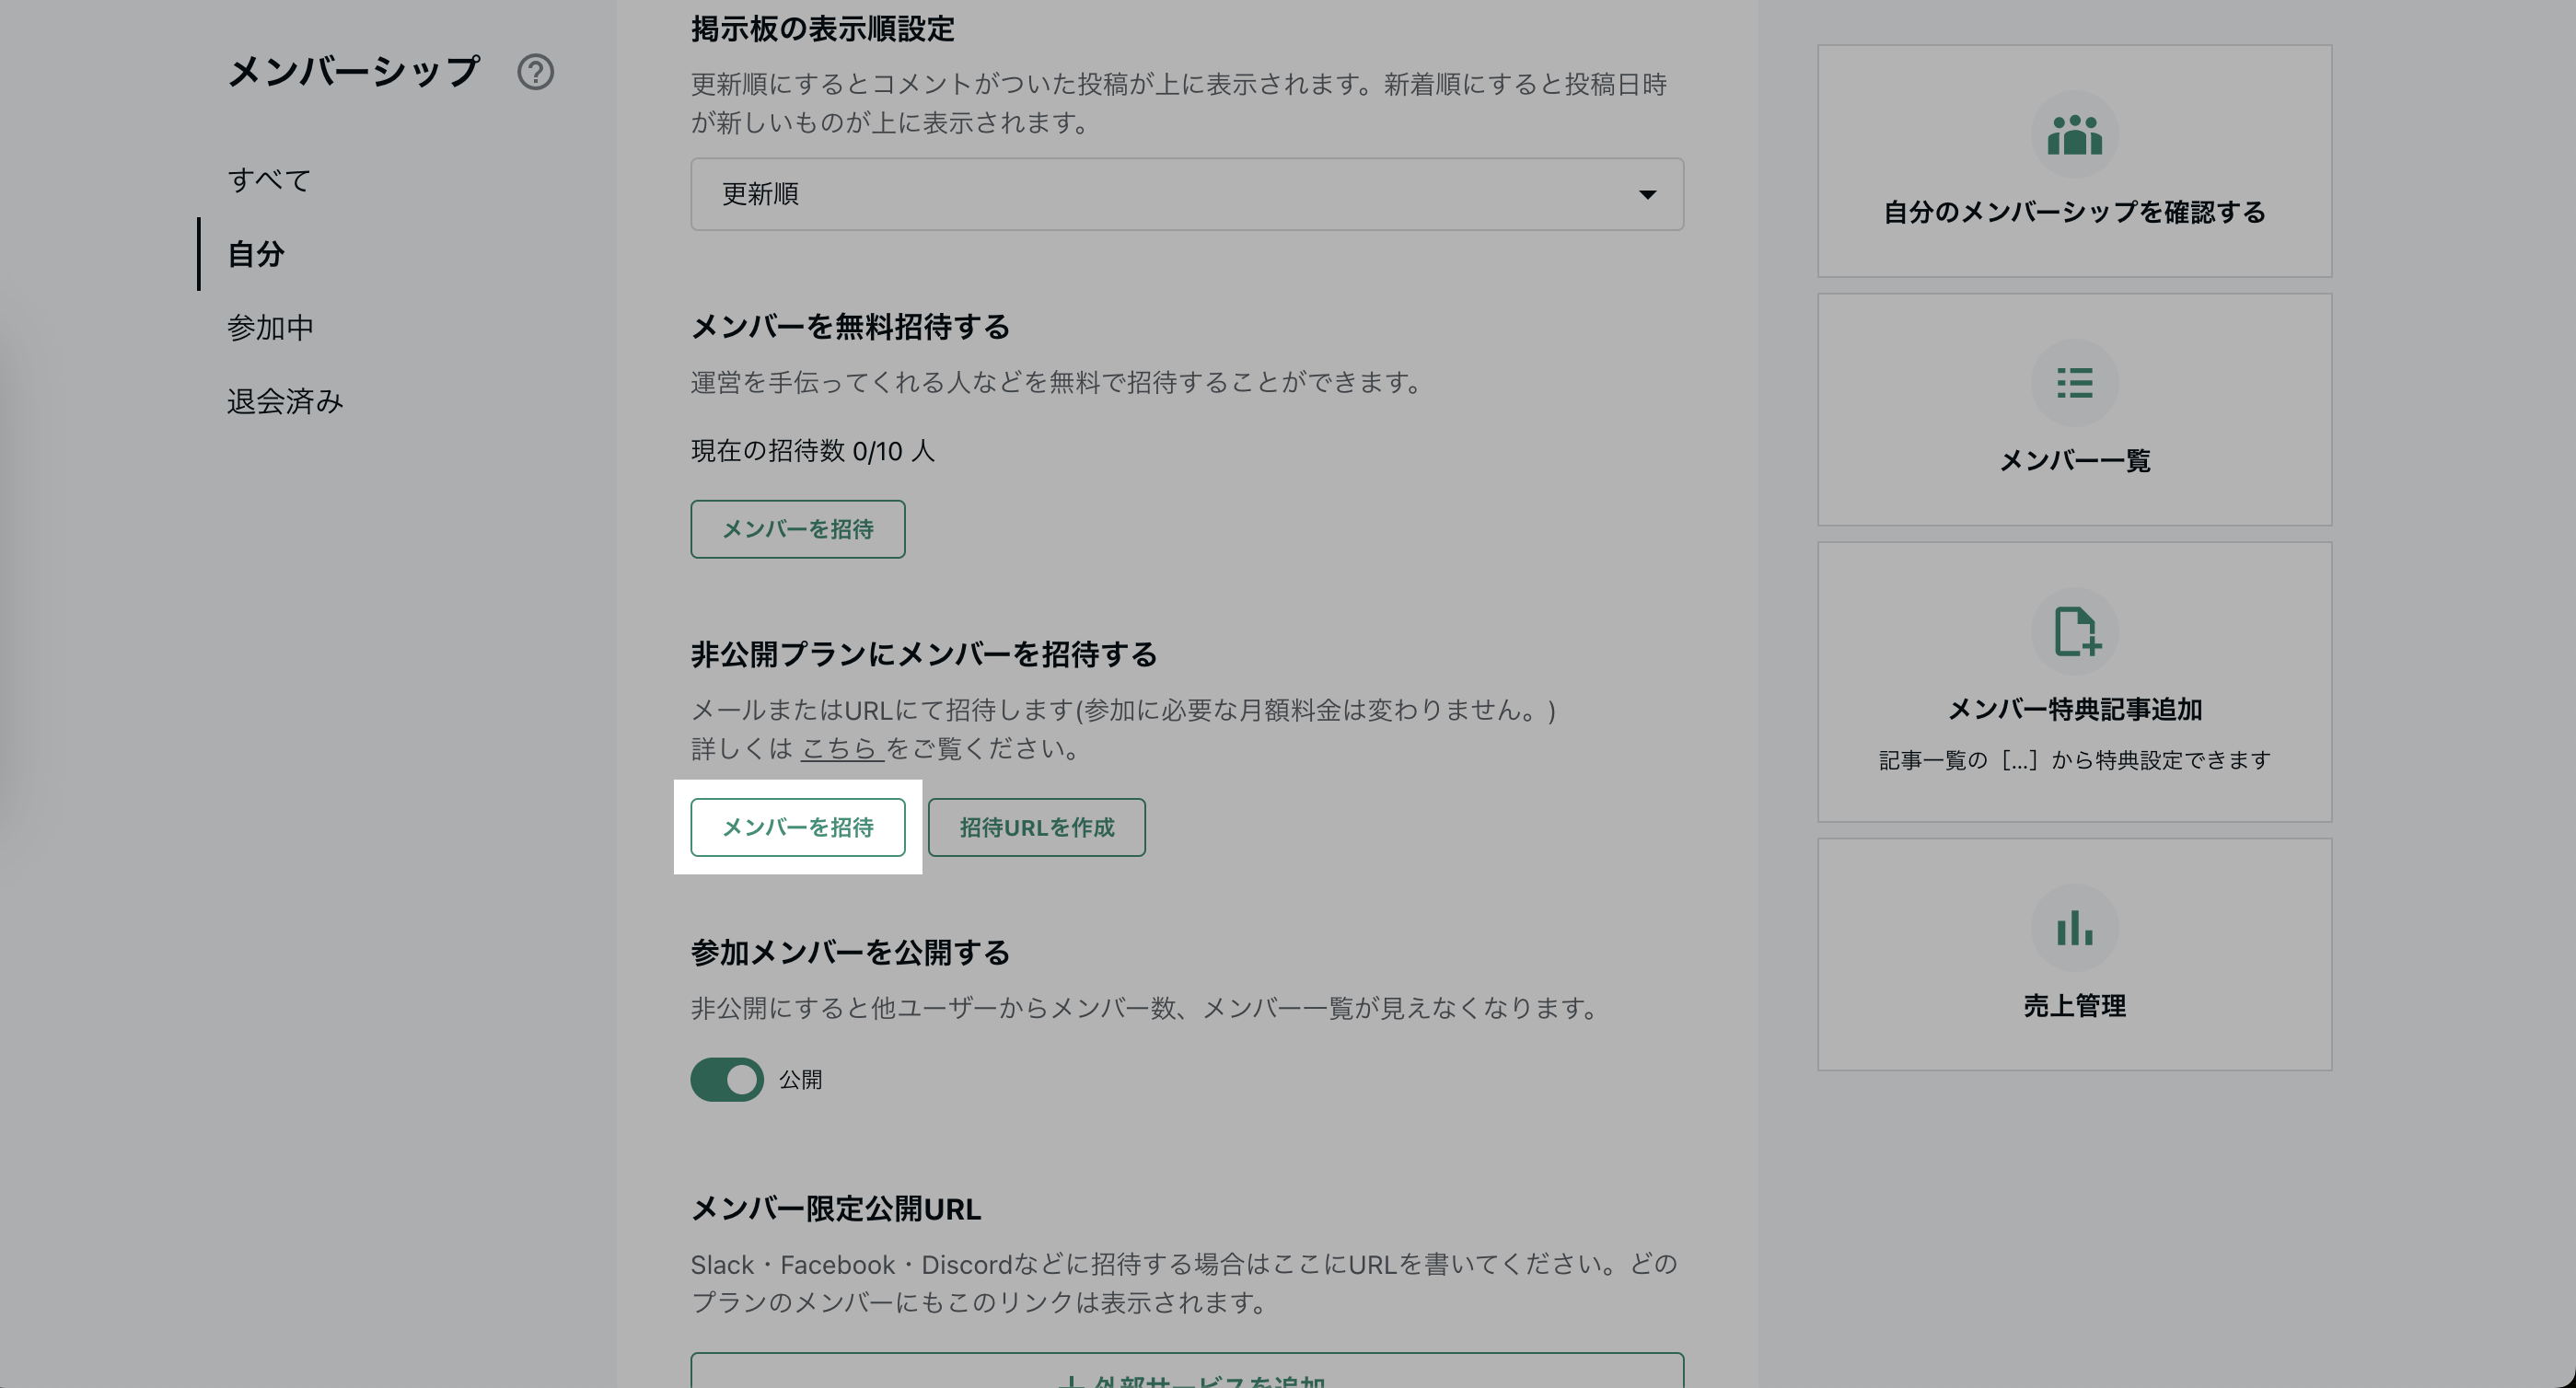Open the こちら details link
This screenshot has width=2576, height=1388.
click(842, 748)
